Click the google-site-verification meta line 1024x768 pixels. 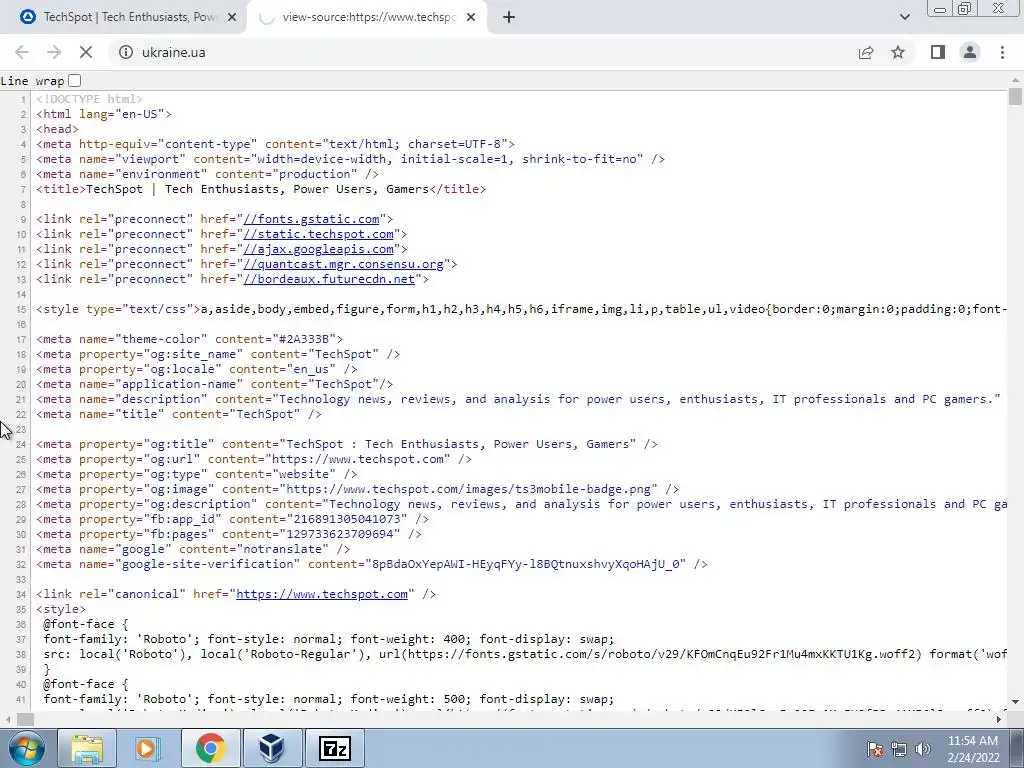(372, 564)
